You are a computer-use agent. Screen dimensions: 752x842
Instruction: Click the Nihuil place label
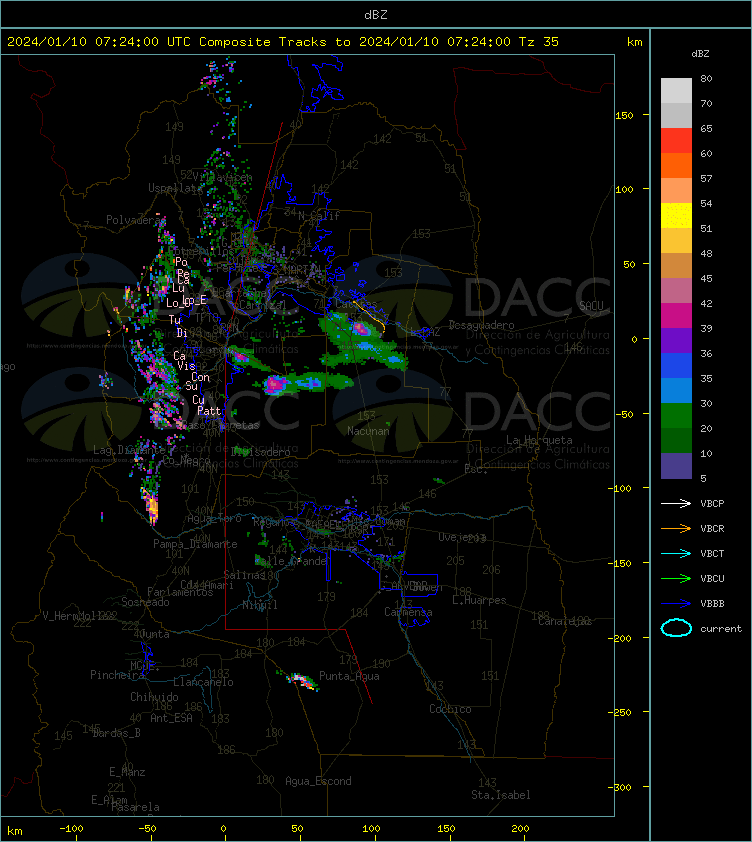260,605
